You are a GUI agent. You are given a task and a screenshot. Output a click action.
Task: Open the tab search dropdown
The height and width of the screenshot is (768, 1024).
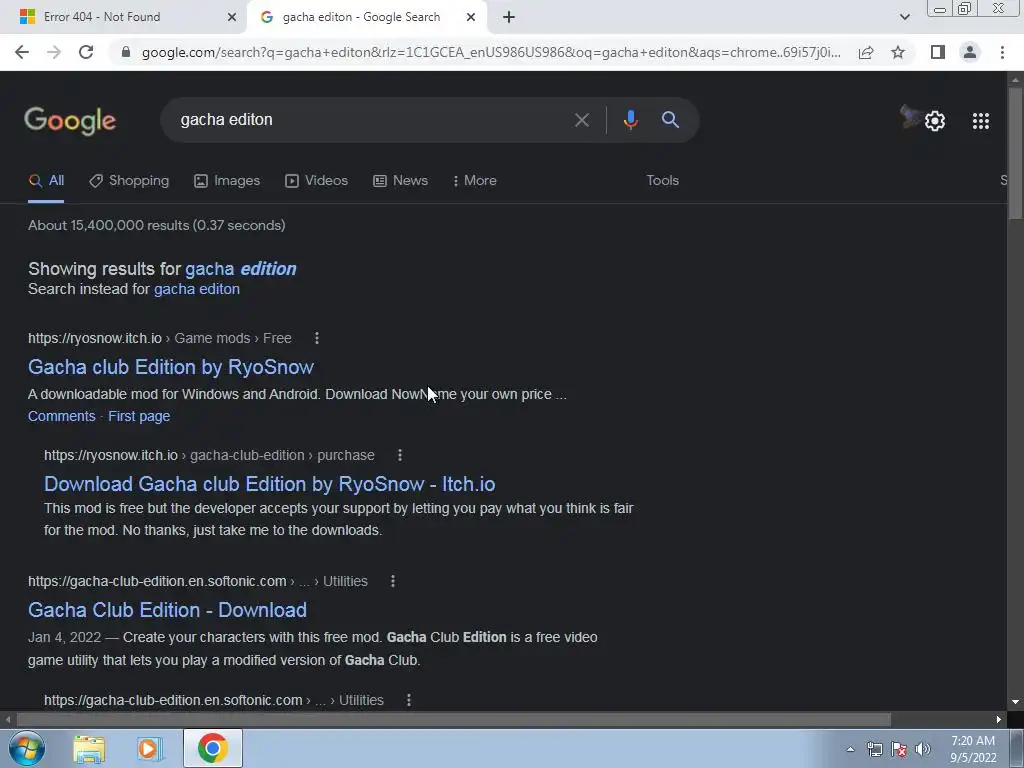point(904,17)
